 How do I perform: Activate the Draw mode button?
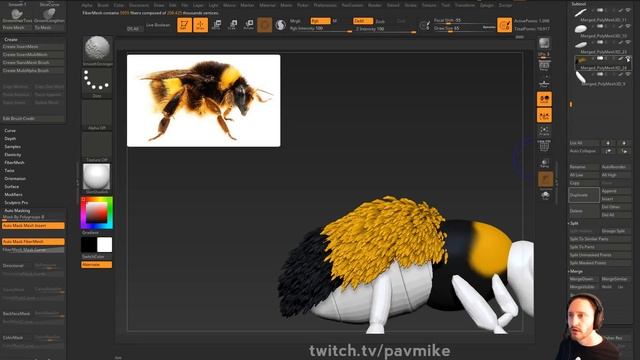(x=200, y=25)
